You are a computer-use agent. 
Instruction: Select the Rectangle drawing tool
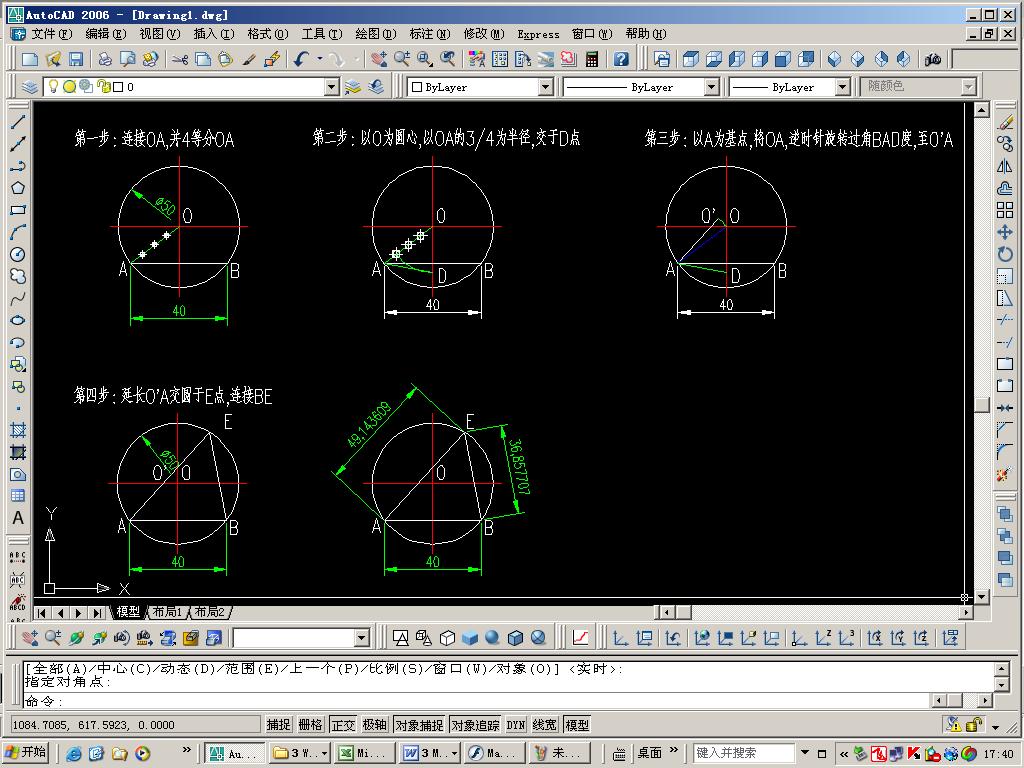[18, 210]
